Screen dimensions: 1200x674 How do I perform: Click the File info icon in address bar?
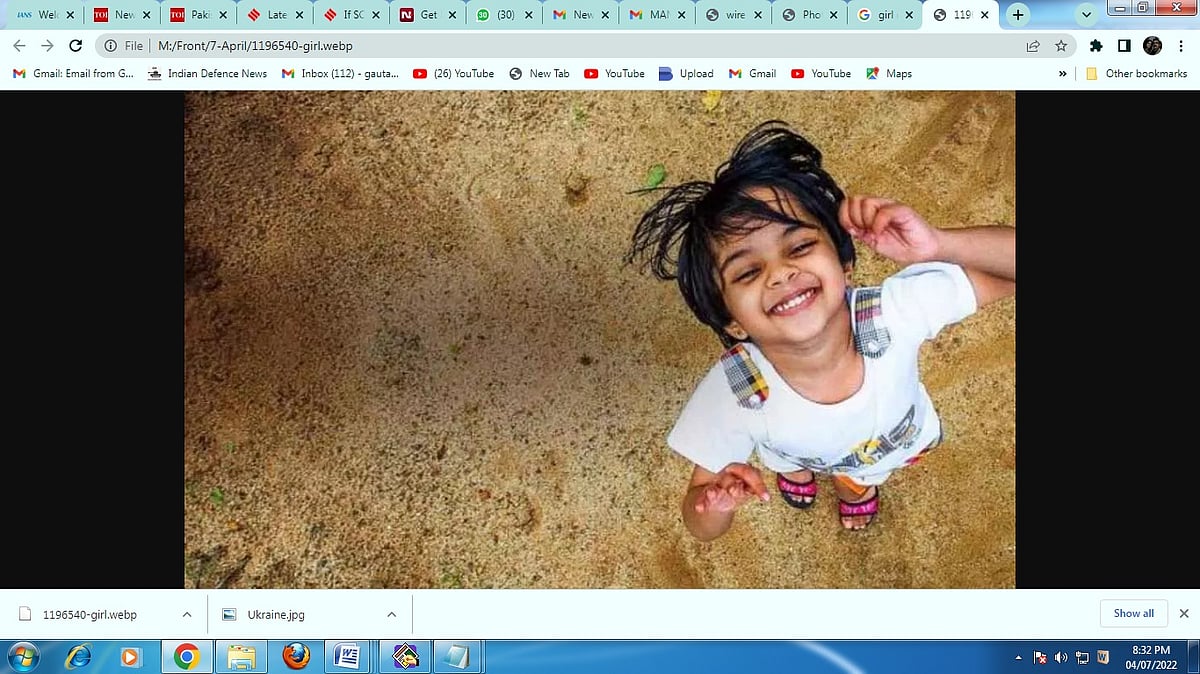pyautogui.click(x=111, y=46)
